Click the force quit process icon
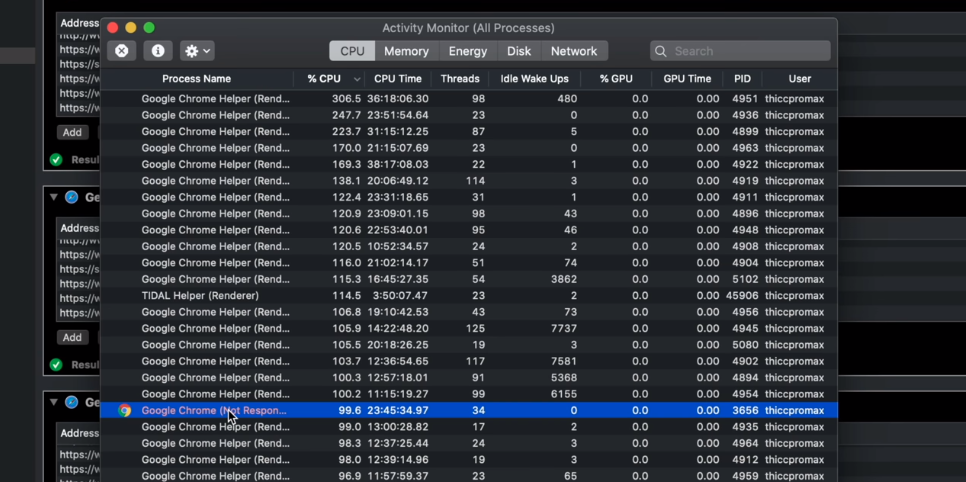Viewport: 966px width, 482px height. point(121,51)
